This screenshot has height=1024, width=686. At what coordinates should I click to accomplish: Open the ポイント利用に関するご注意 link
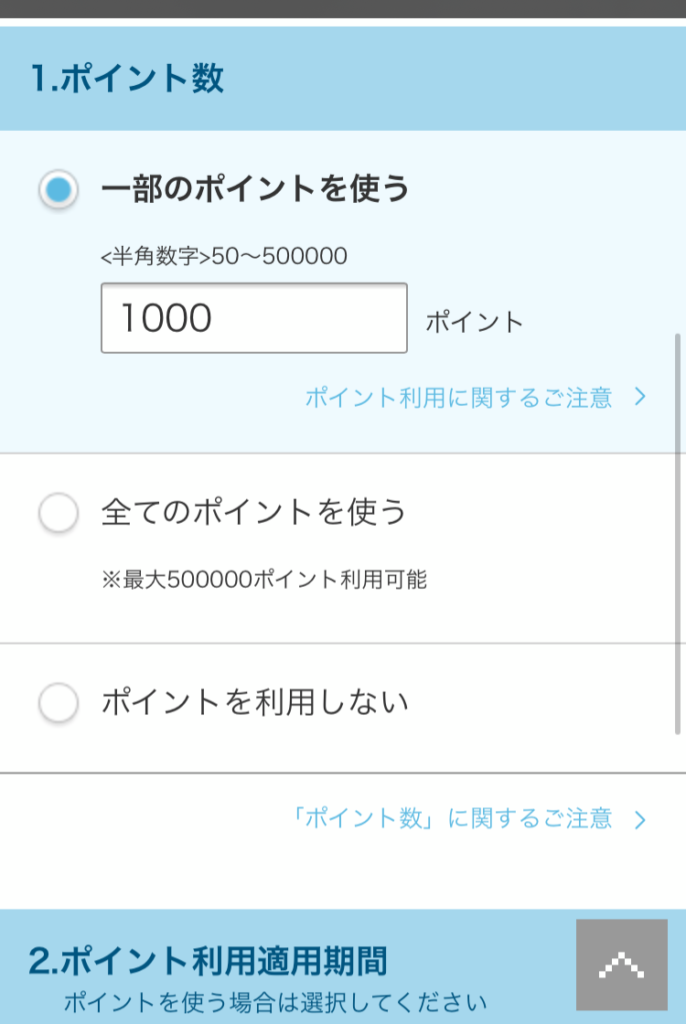(x=459, y=397)
